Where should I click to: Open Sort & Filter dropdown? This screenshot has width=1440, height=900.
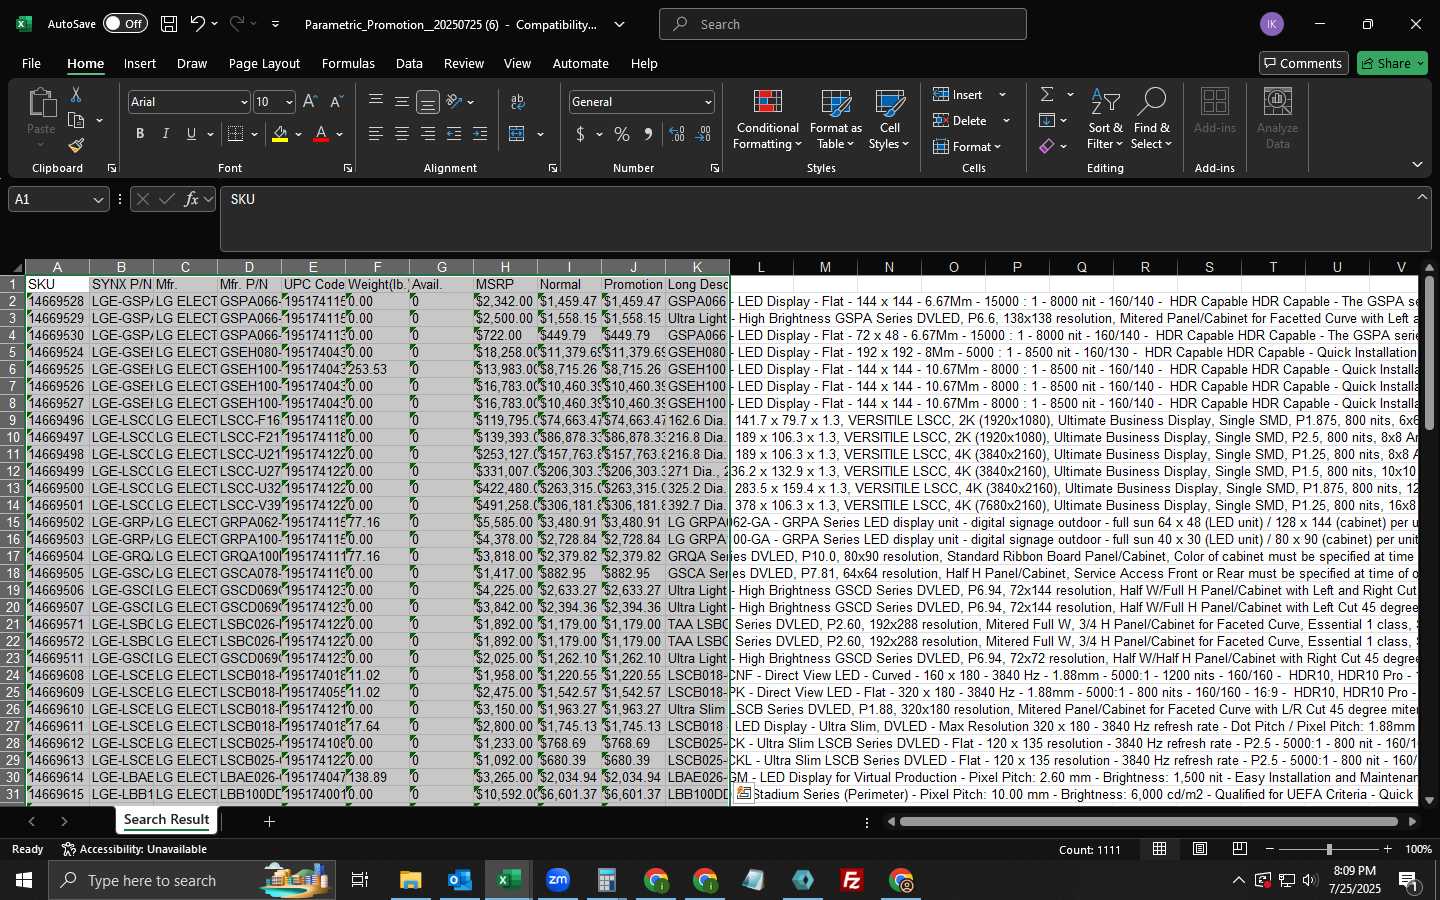tap(1105, 119)
